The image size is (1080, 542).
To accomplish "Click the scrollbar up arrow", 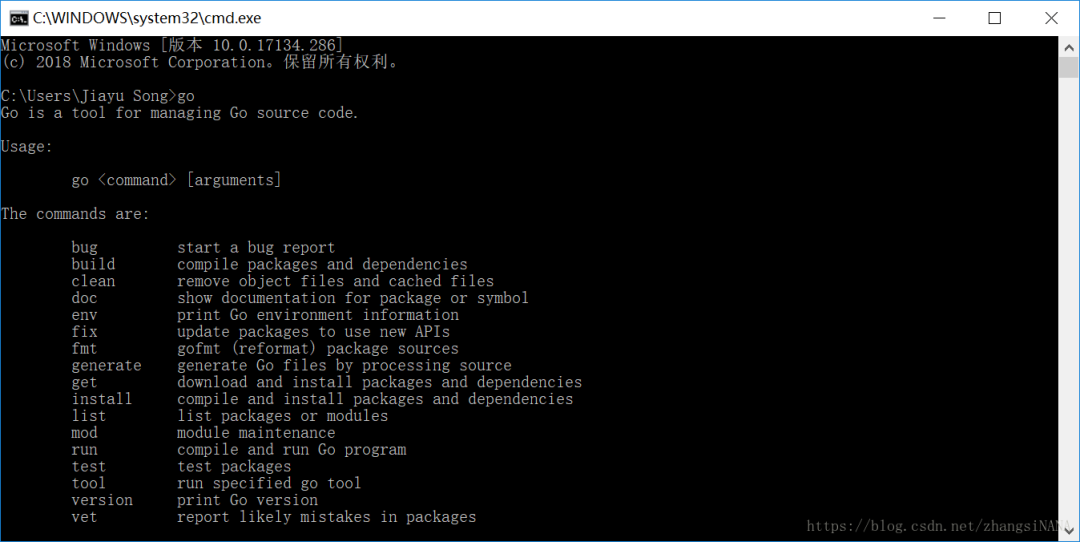I will [1068, 46].
